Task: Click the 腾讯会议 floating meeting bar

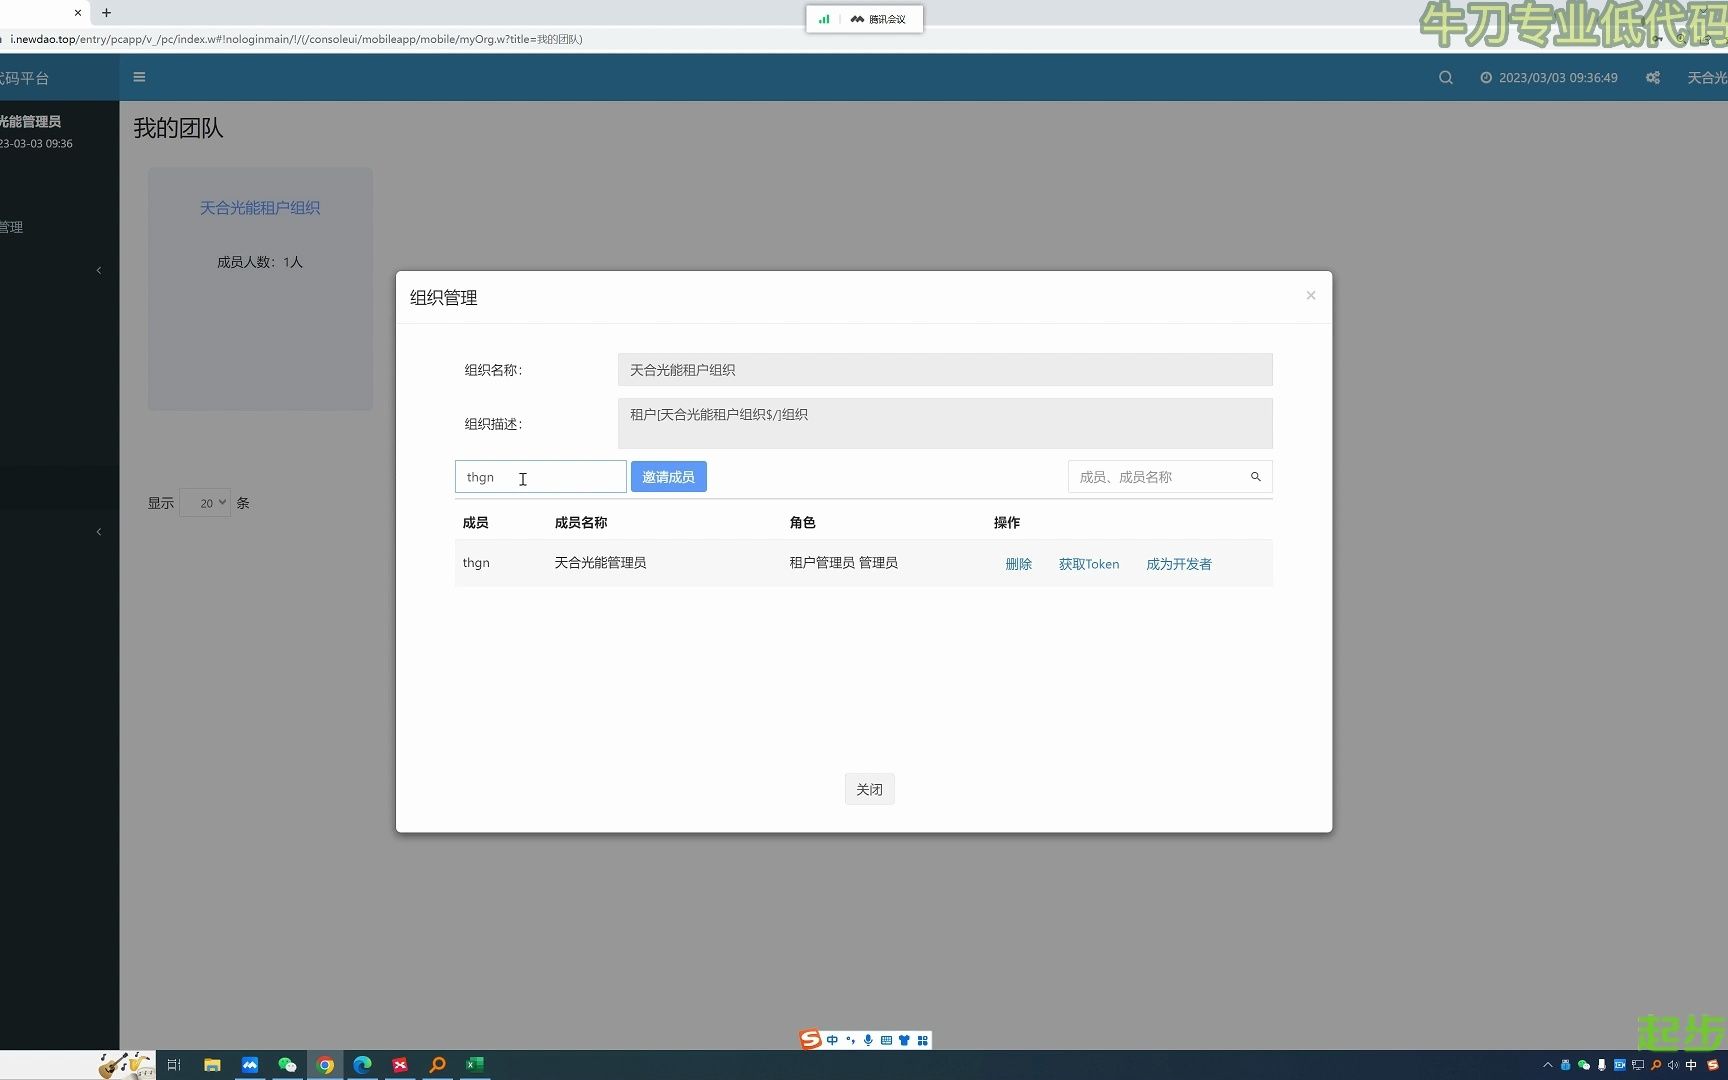Action: [x=865, y=19]
